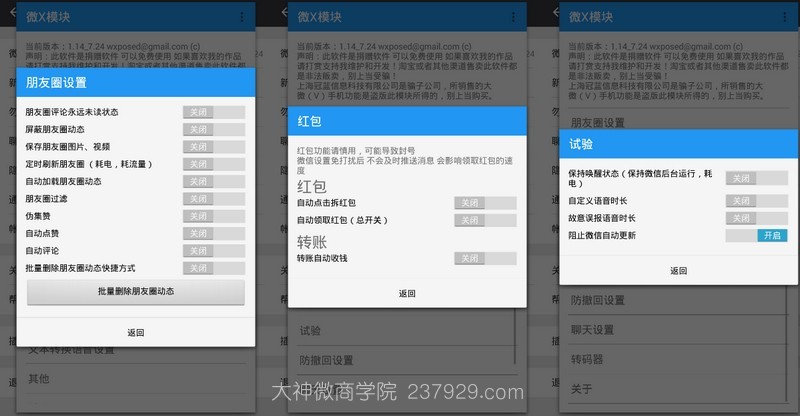Turn on 自动领取红包（总开关）
The image size is (800, 416).
485,220
